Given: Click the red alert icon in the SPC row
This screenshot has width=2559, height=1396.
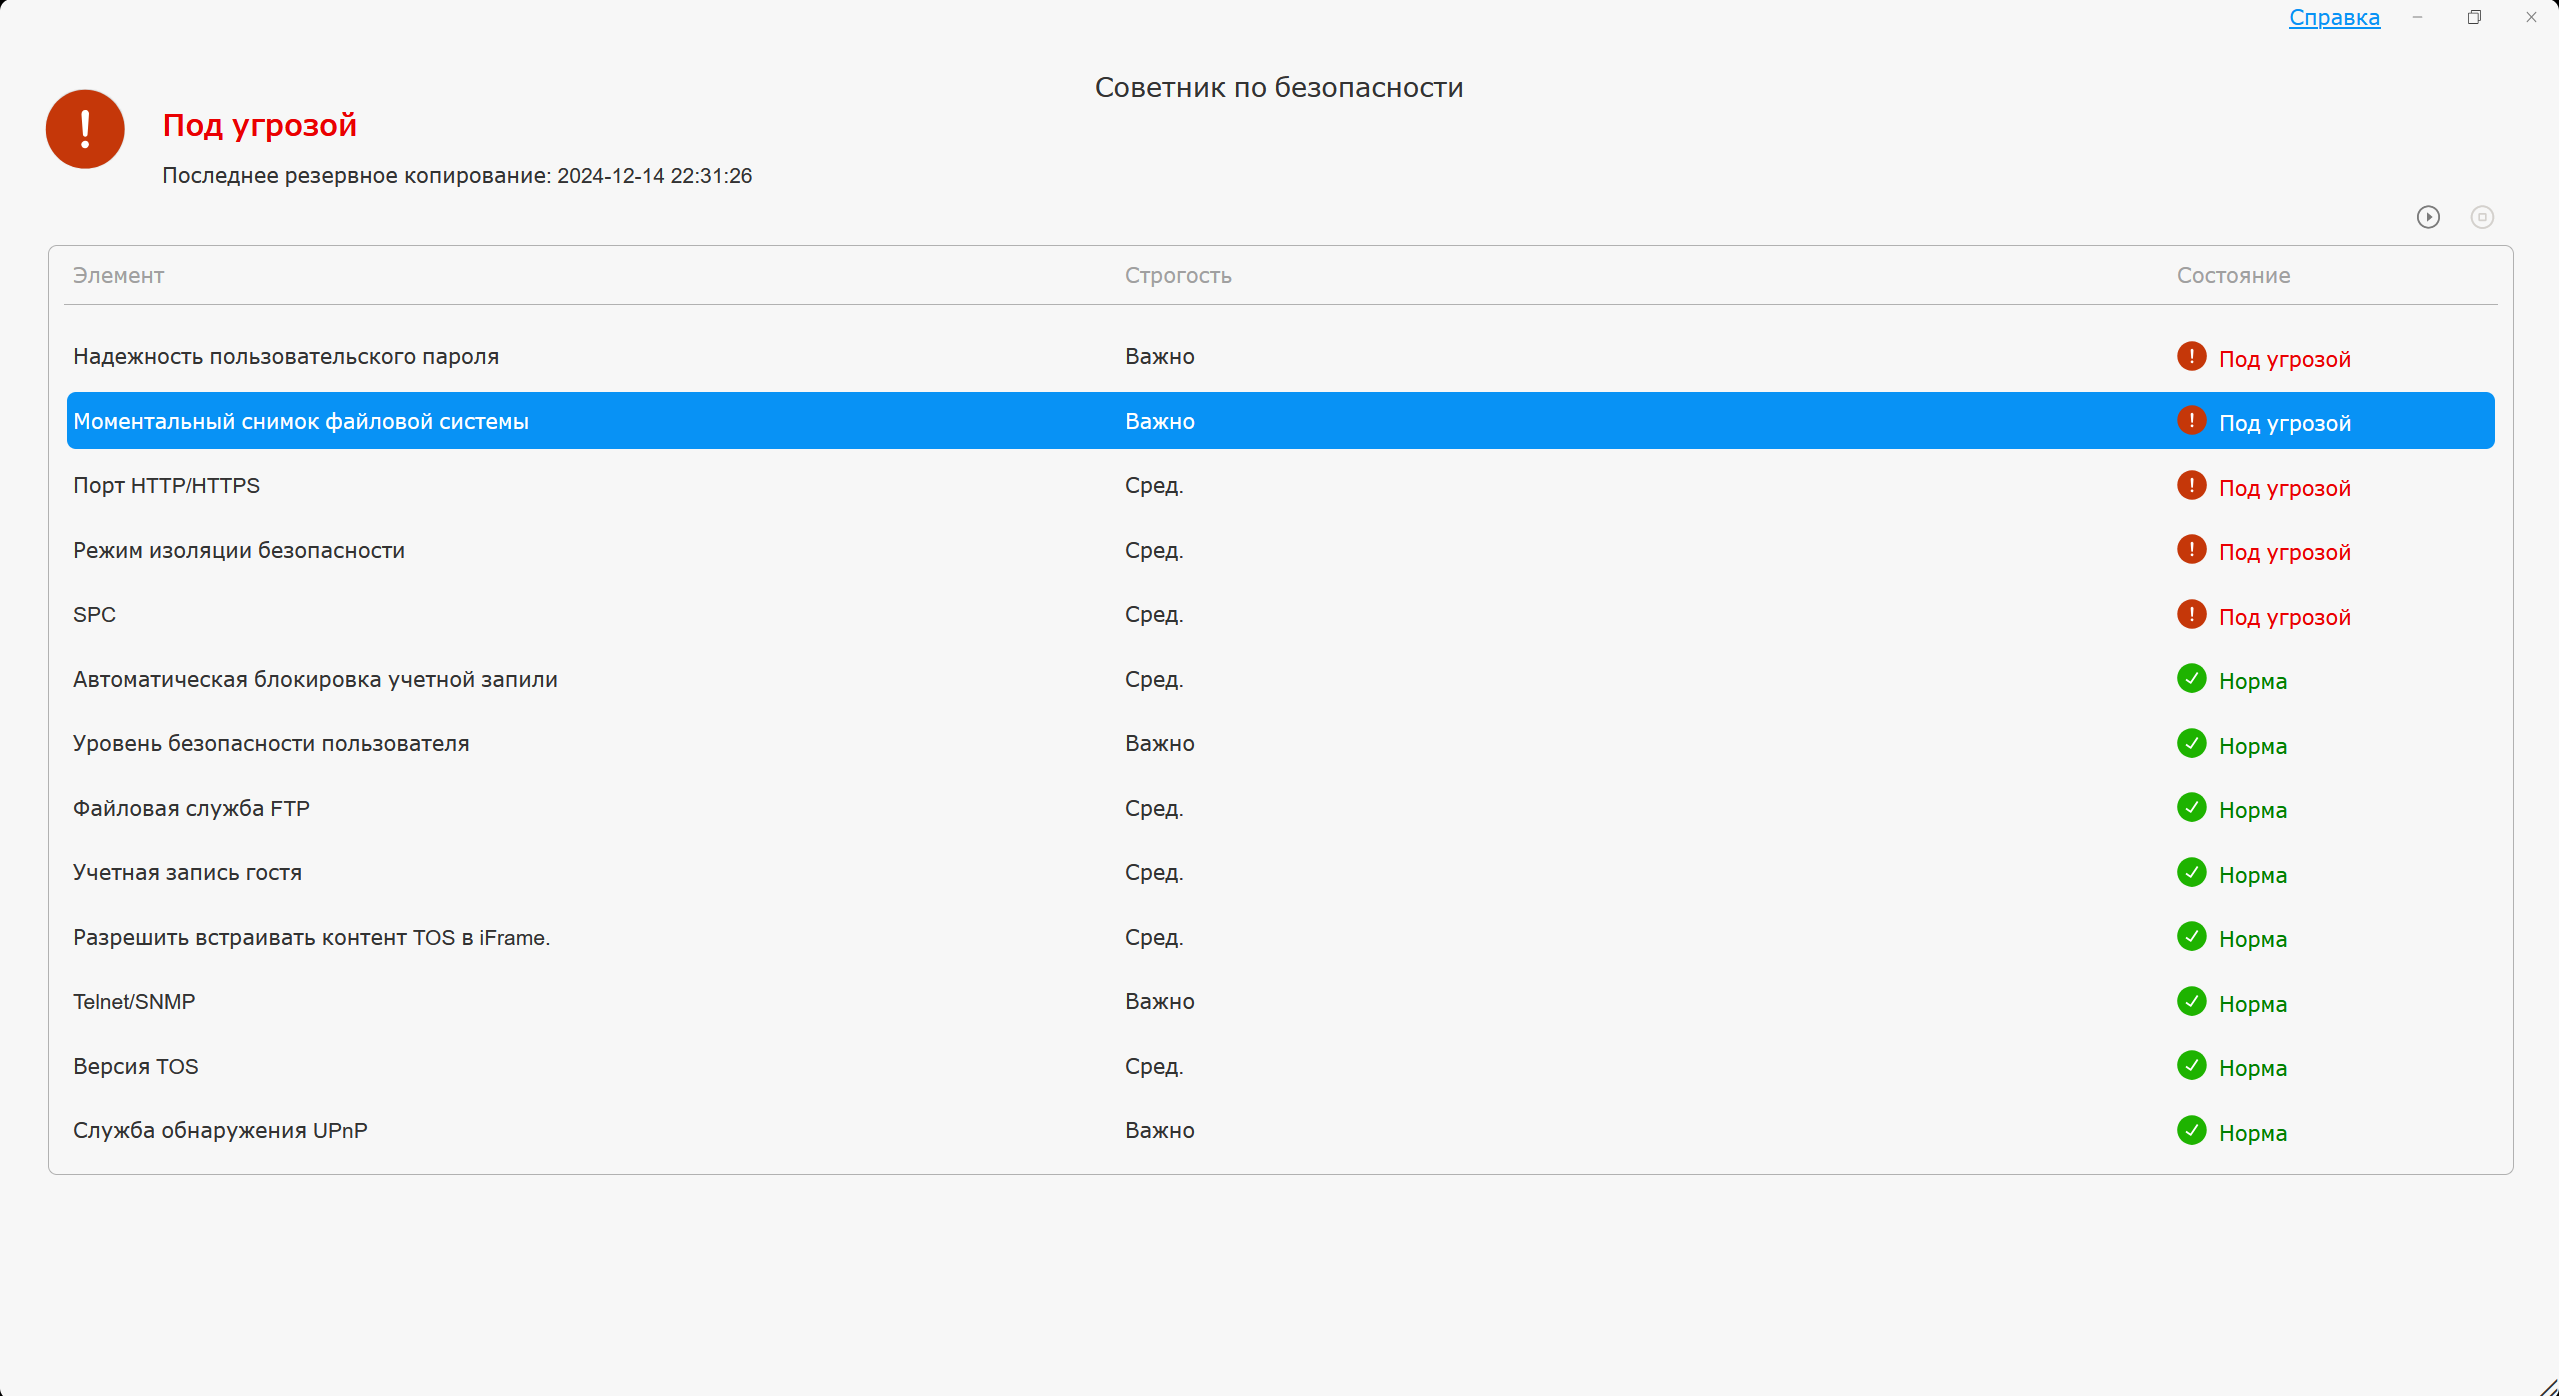Looking at the screenshot, I should tap(2191, 614).
